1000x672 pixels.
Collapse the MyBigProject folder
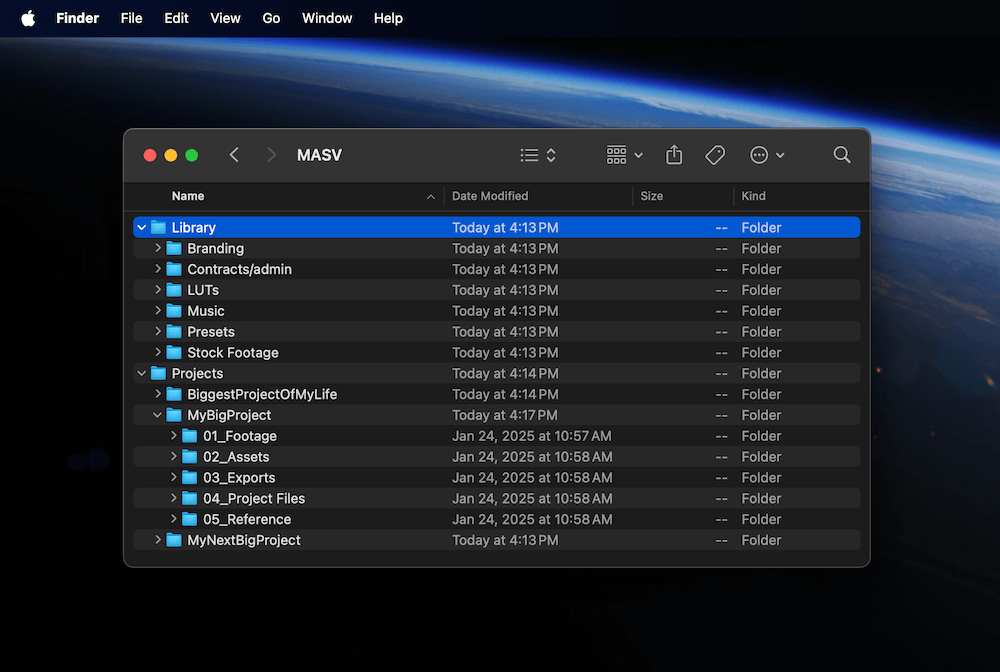[158, 415]
